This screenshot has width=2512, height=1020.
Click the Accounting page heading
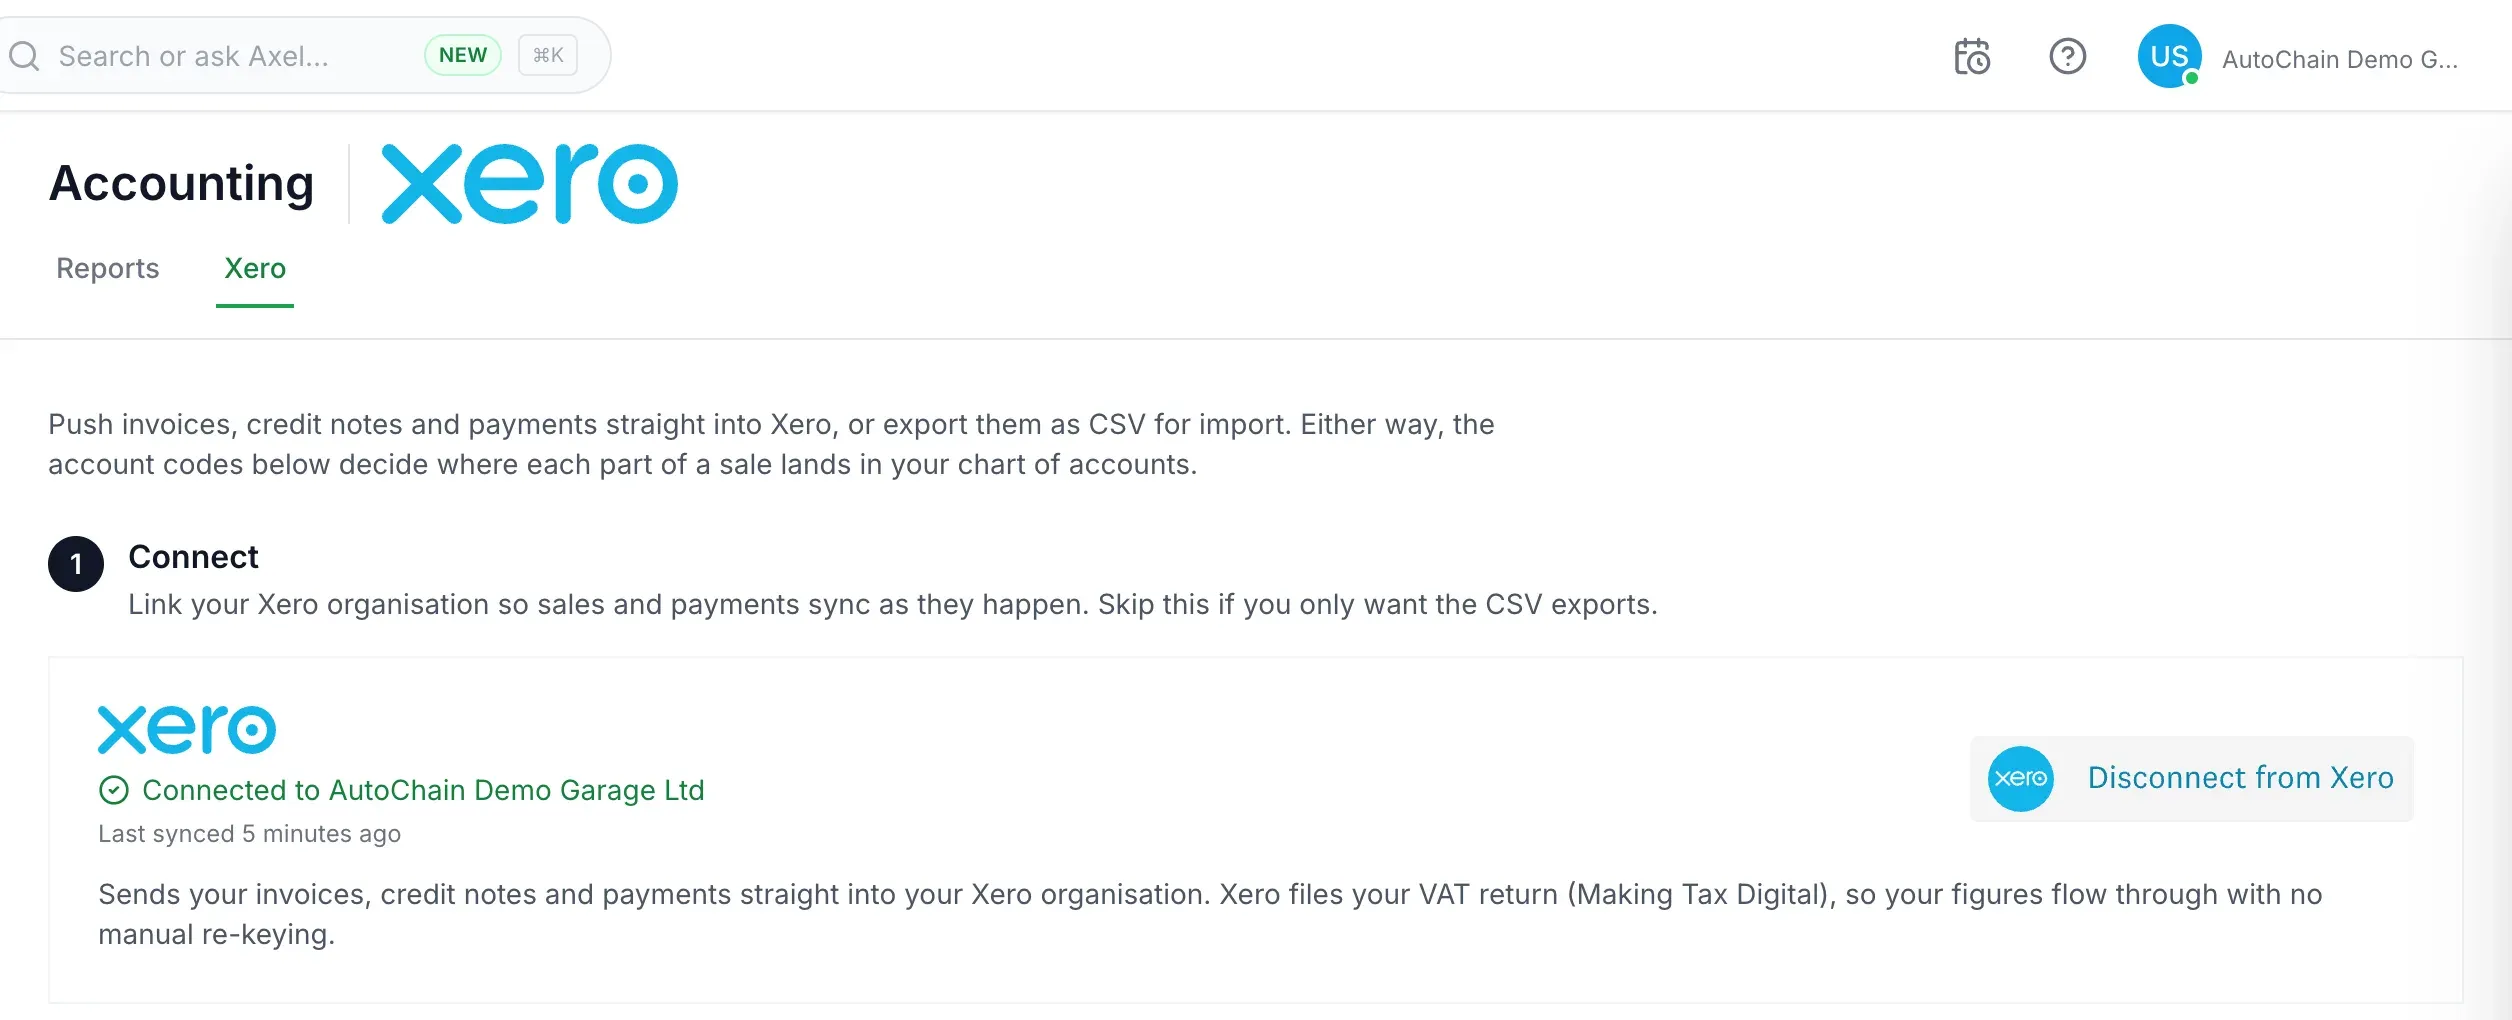(182, 183)
